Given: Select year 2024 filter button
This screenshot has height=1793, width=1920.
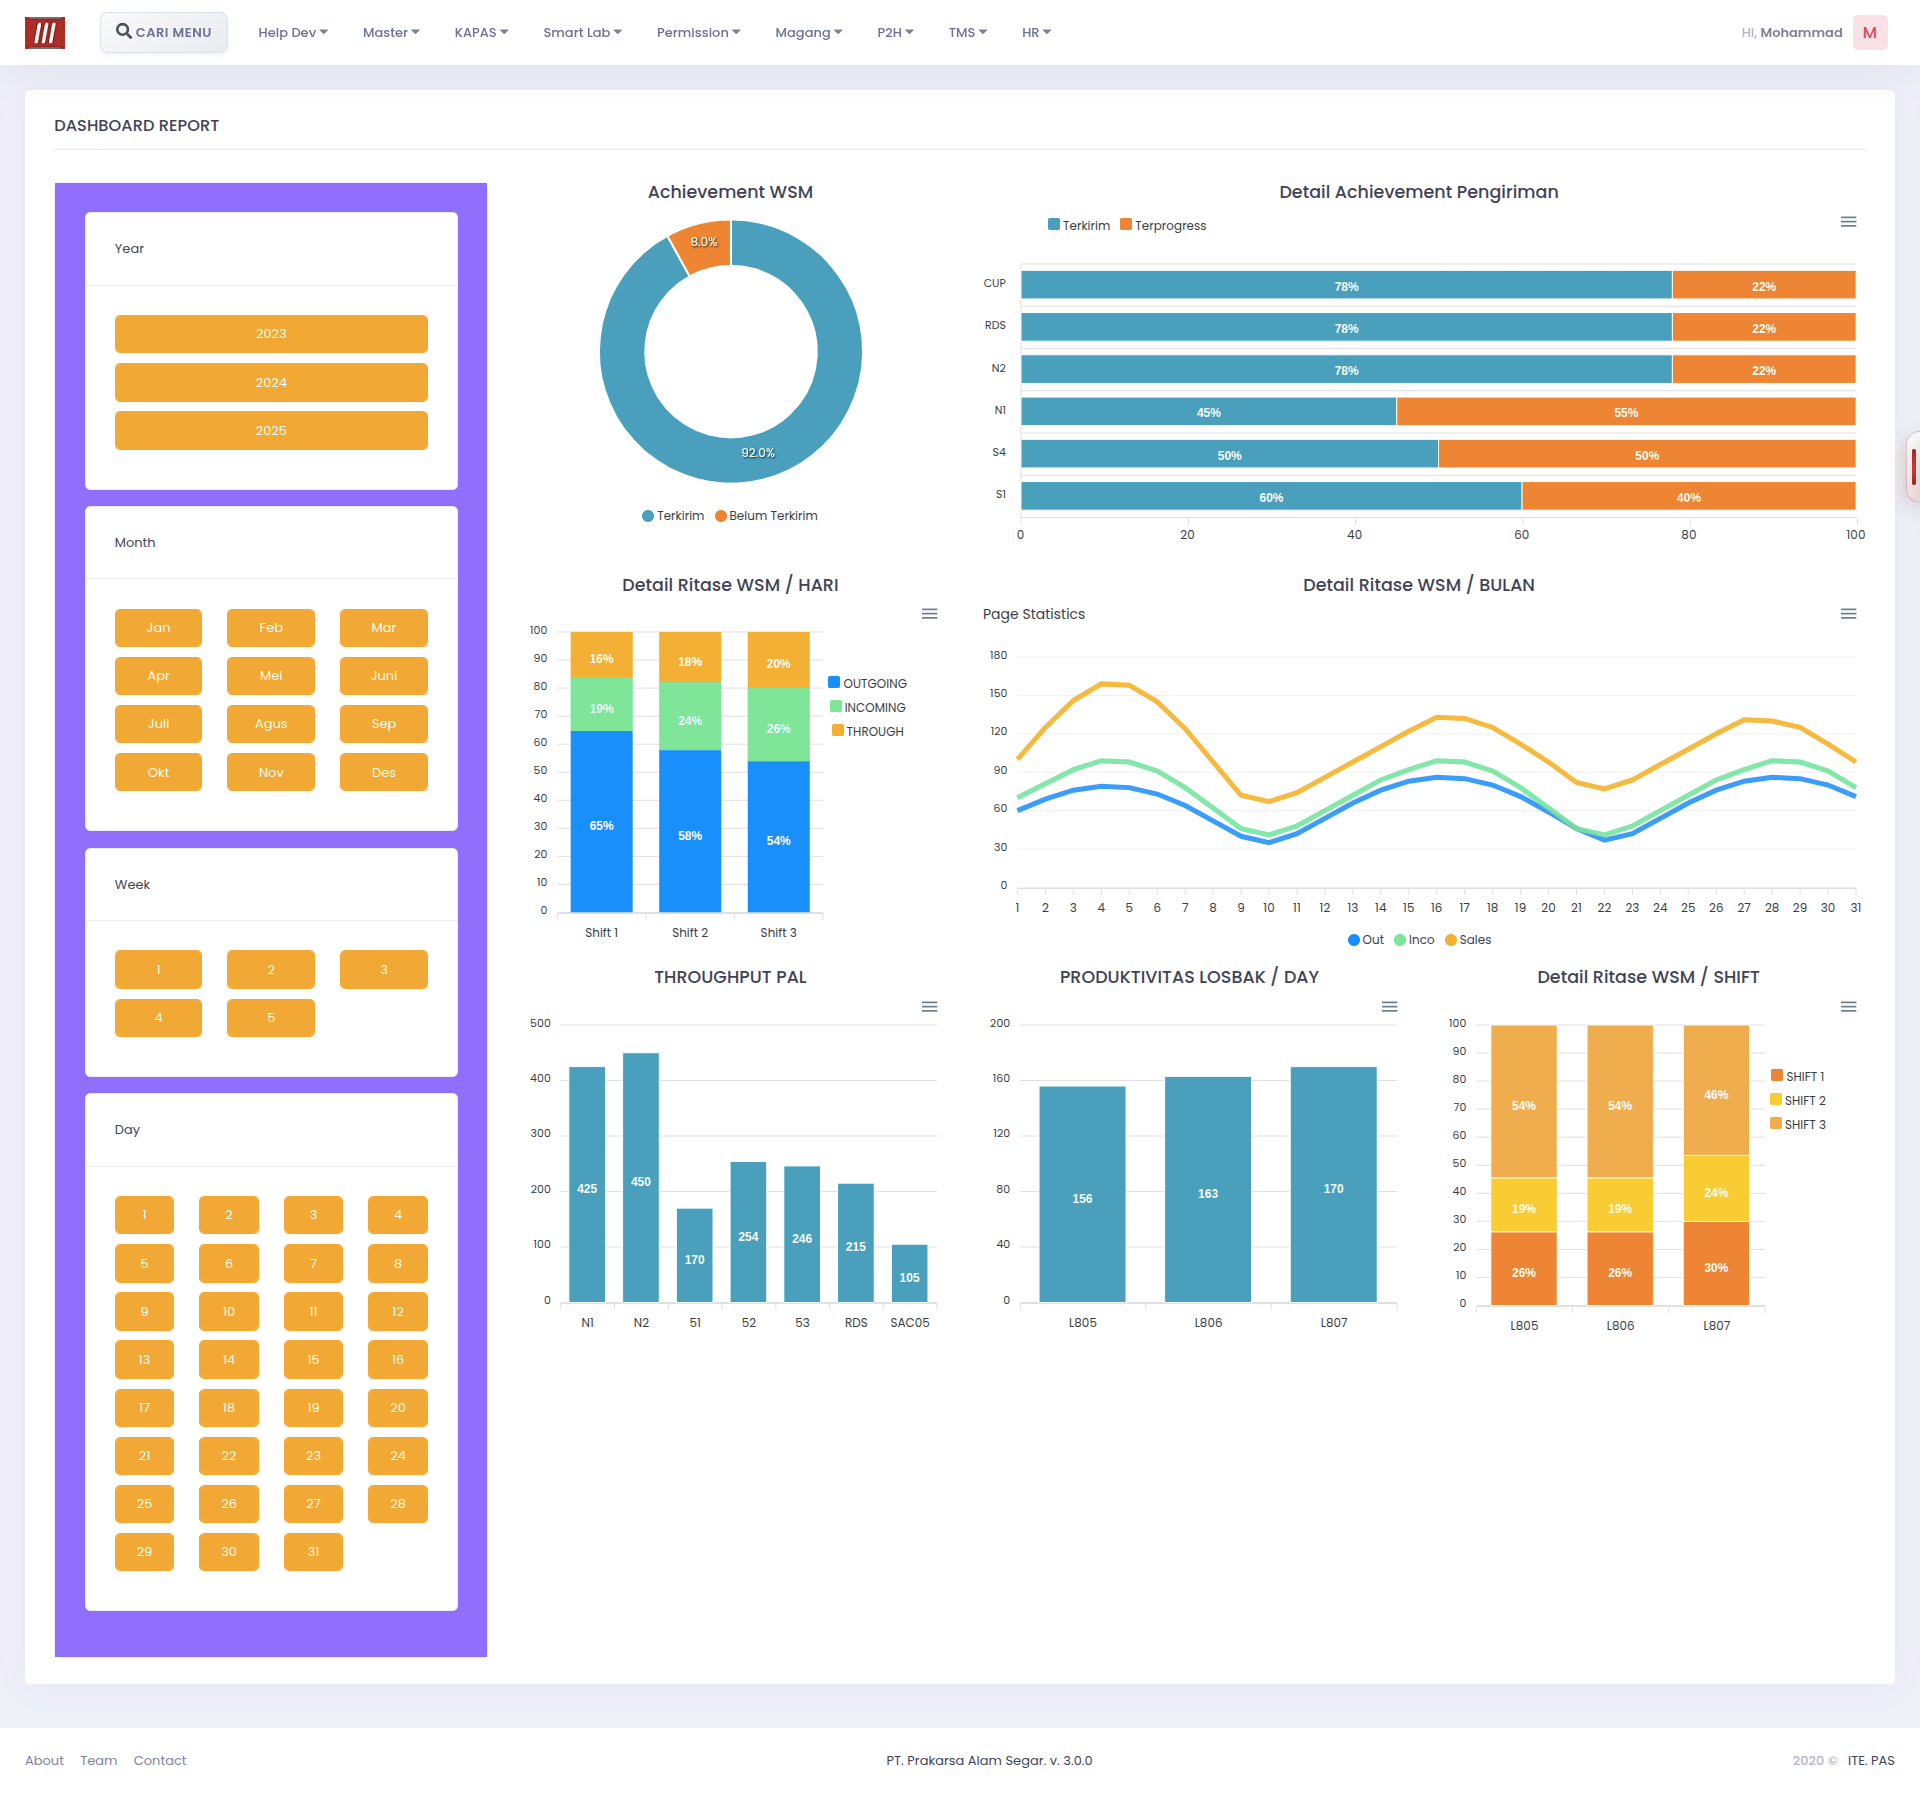Looking at the screenshot, I should (x=271, y=382).
